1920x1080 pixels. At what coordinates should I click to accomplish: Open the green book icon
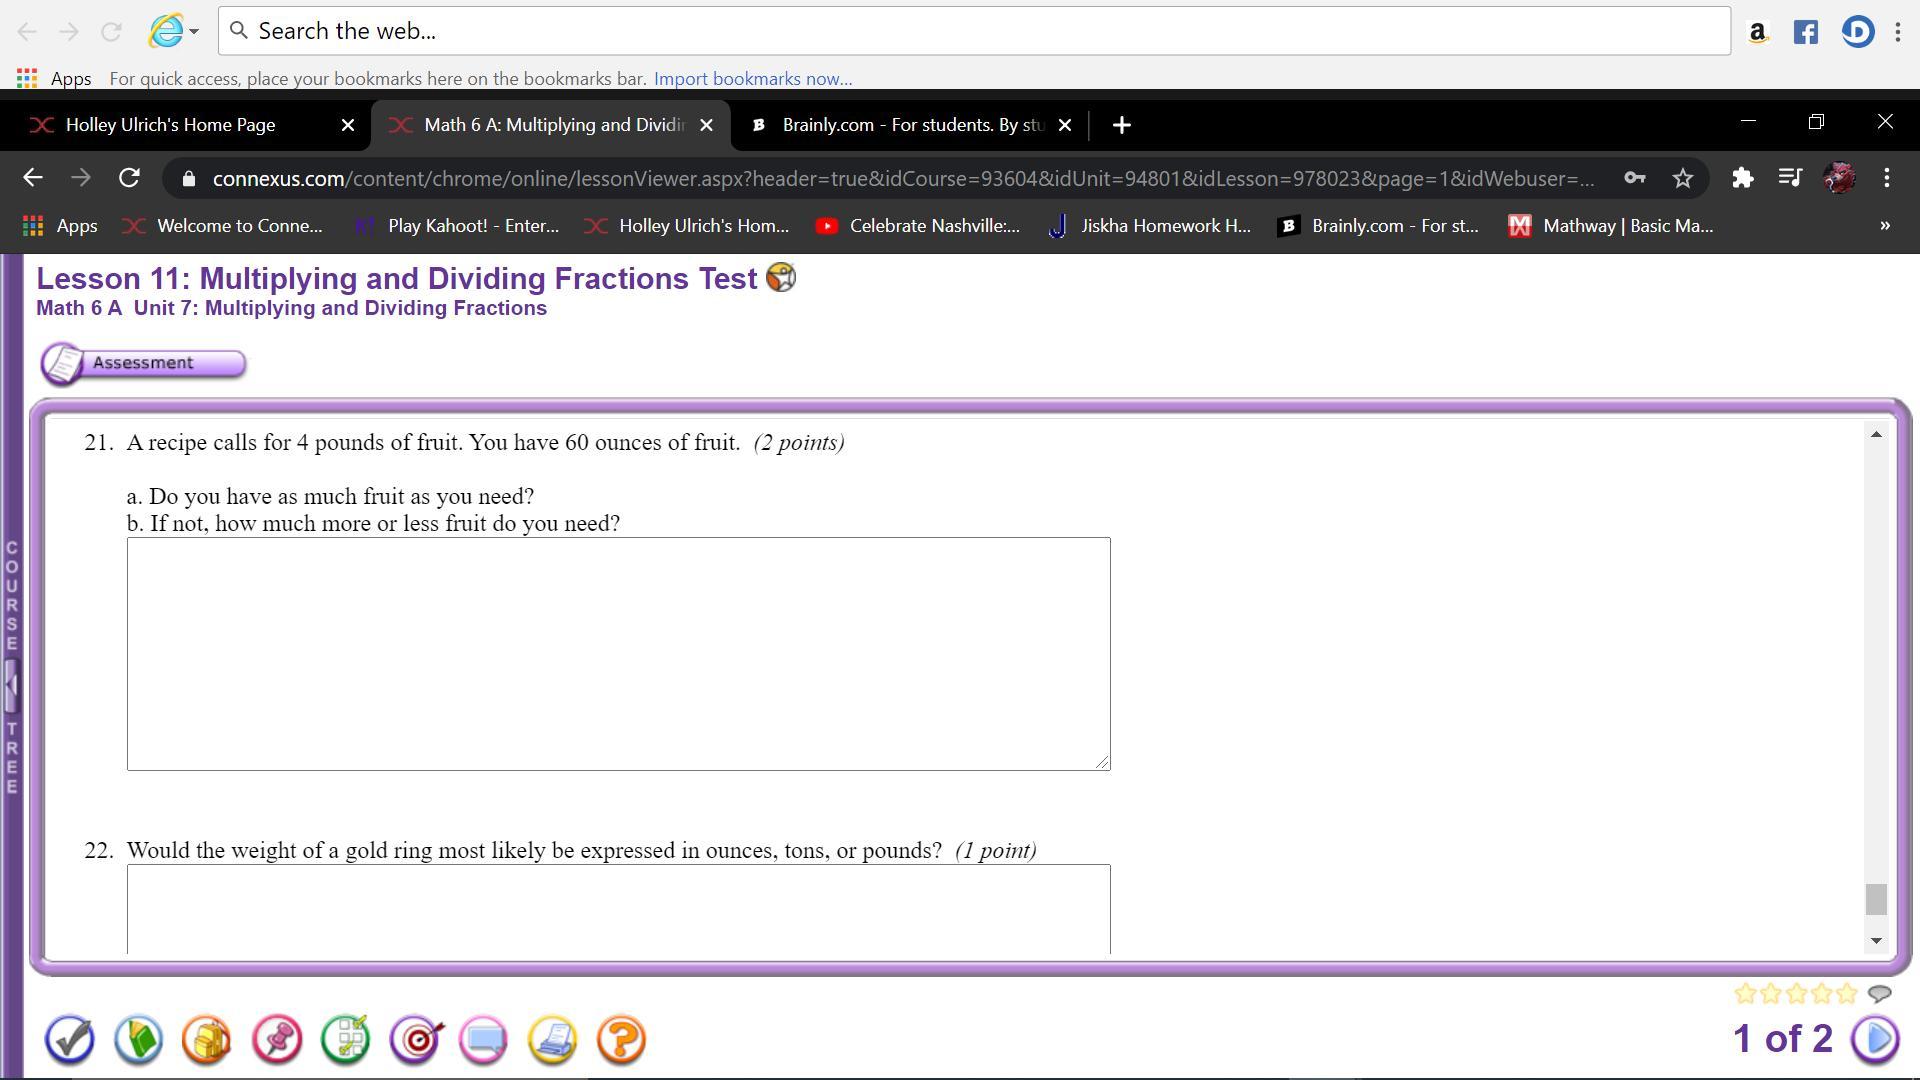[139, 1040]
